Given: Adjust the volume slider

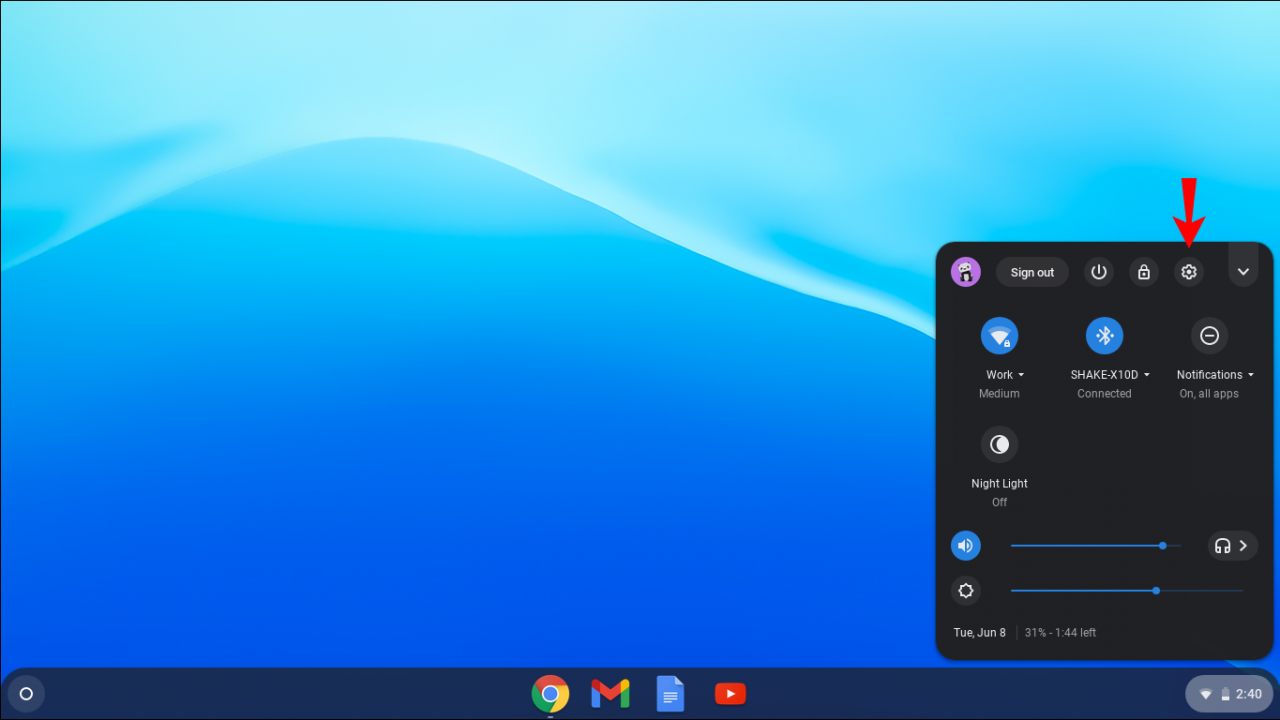Looking at the screenshot, I should coord(1162,545).
